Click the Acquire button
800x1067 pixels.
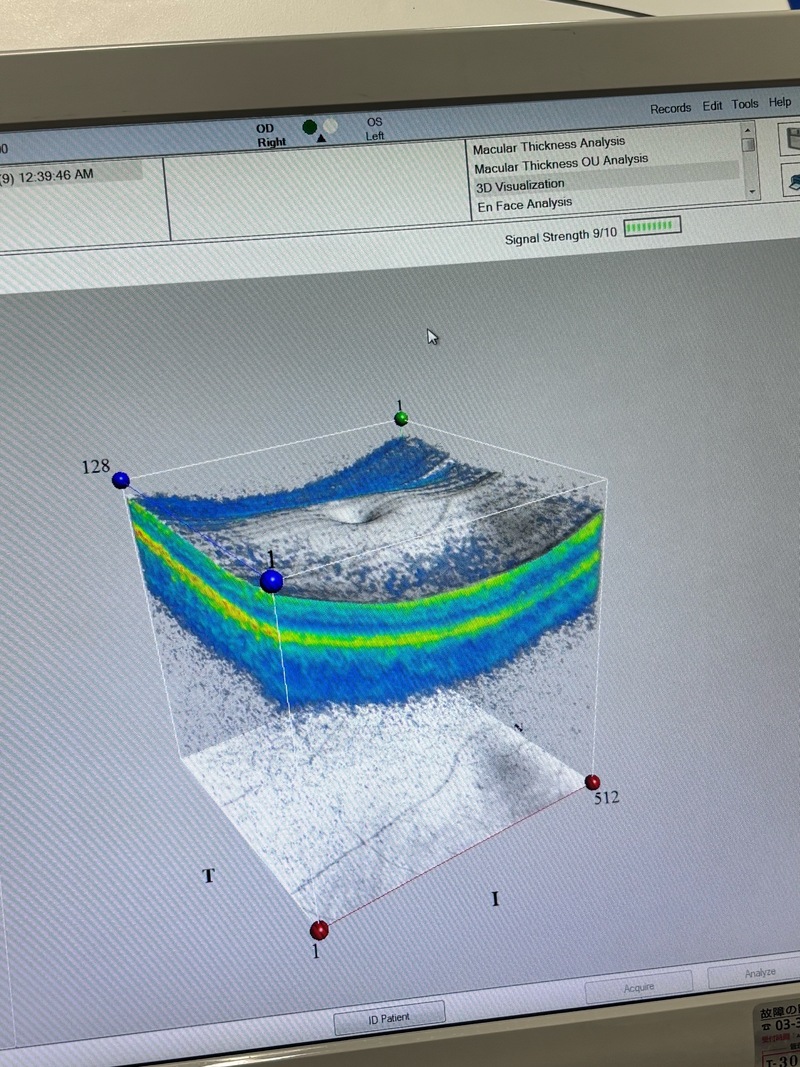pyautogui.click(x=639, y=987)
